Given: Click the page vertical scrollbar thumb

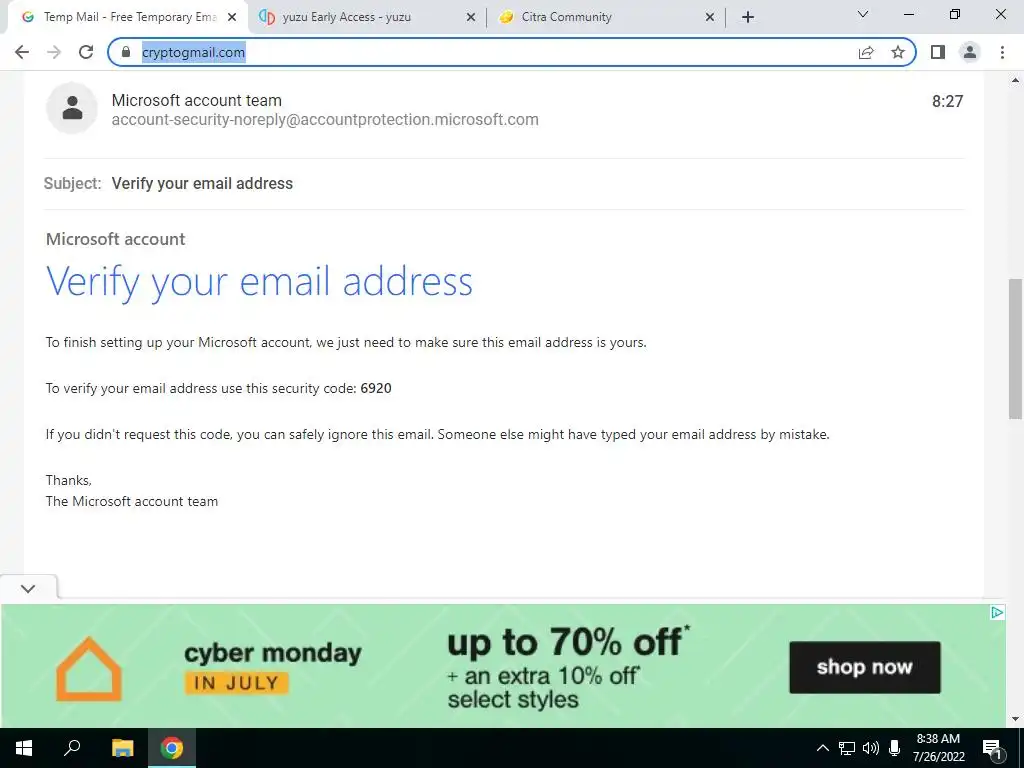Looking at the screenshot, I should 1015,349.
